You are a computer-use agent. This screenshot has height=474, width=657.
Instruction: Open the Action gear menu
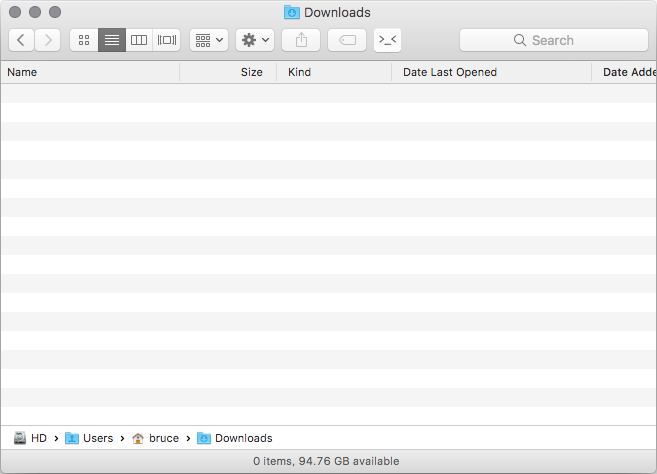click(x=255, y=40)
